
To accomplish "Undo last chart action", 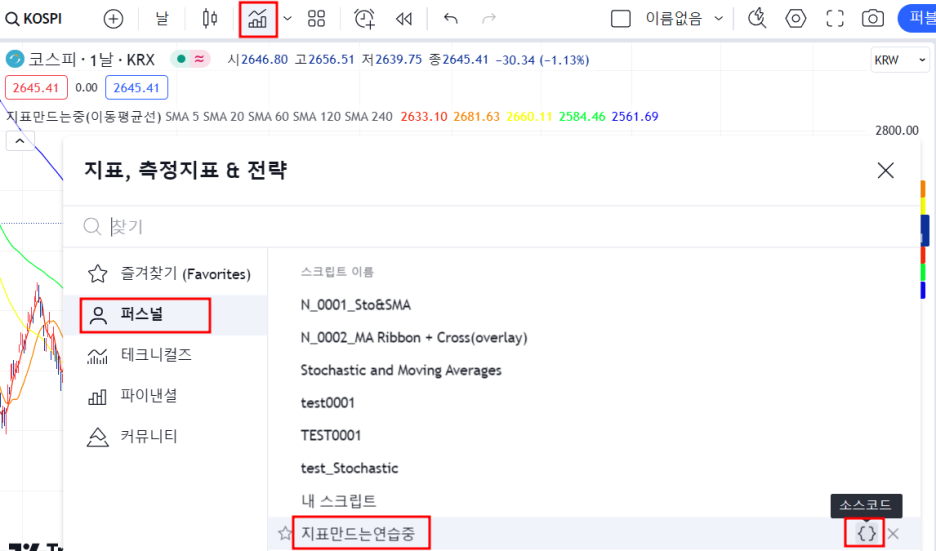I will [x=451, y=19].
